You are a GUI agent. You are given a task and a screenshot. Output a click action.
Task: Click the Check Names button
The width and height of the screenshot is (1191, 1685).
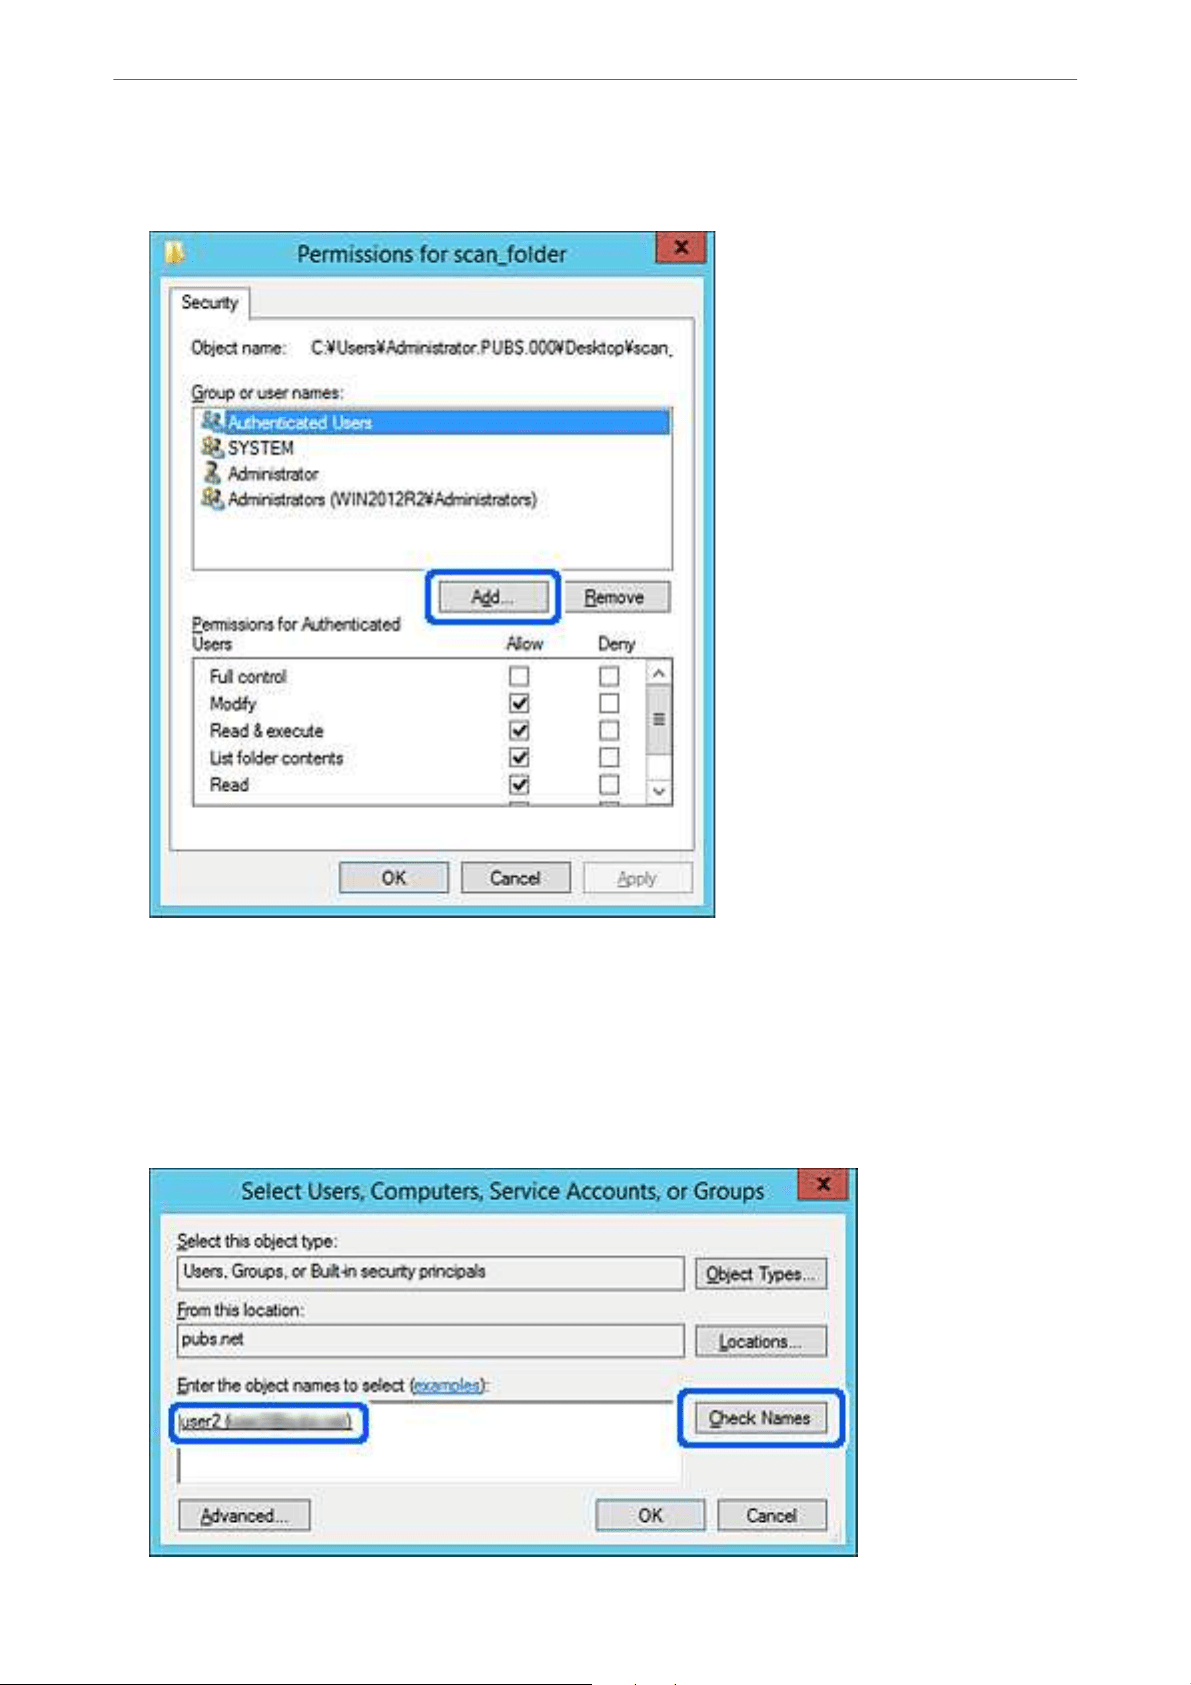[x=761, y=1418]
